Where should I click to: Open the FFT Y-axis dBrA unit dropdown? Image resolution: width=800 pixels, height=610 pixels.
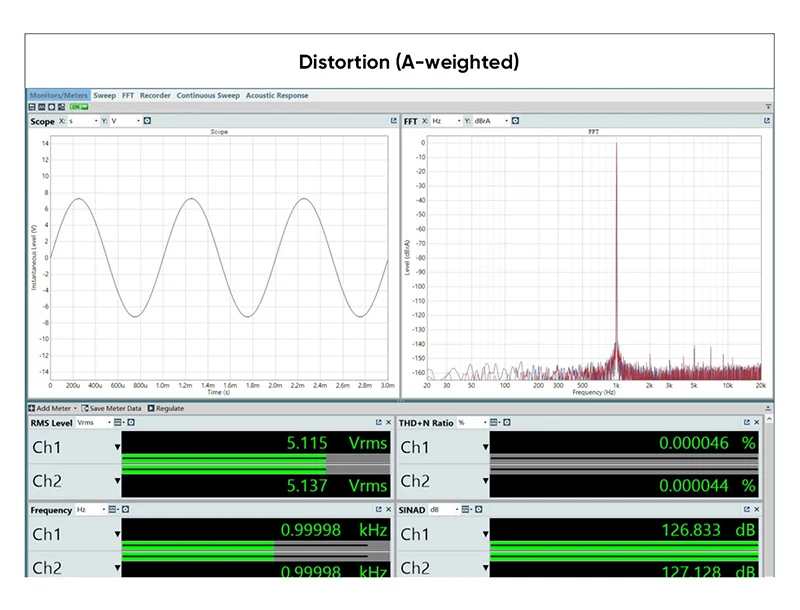491,121
